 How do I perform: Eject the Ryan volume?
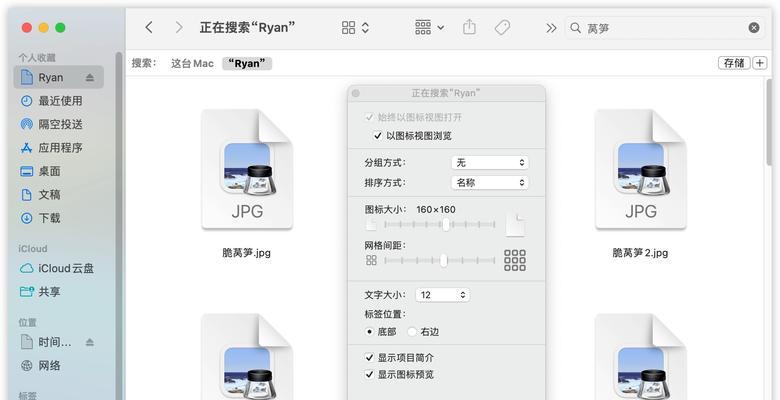tap(90, 77)
